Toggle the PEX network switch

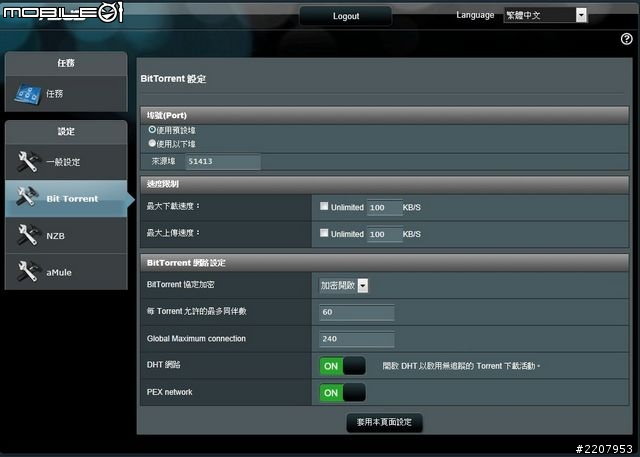pyautogui.click(x=342, y=393)
